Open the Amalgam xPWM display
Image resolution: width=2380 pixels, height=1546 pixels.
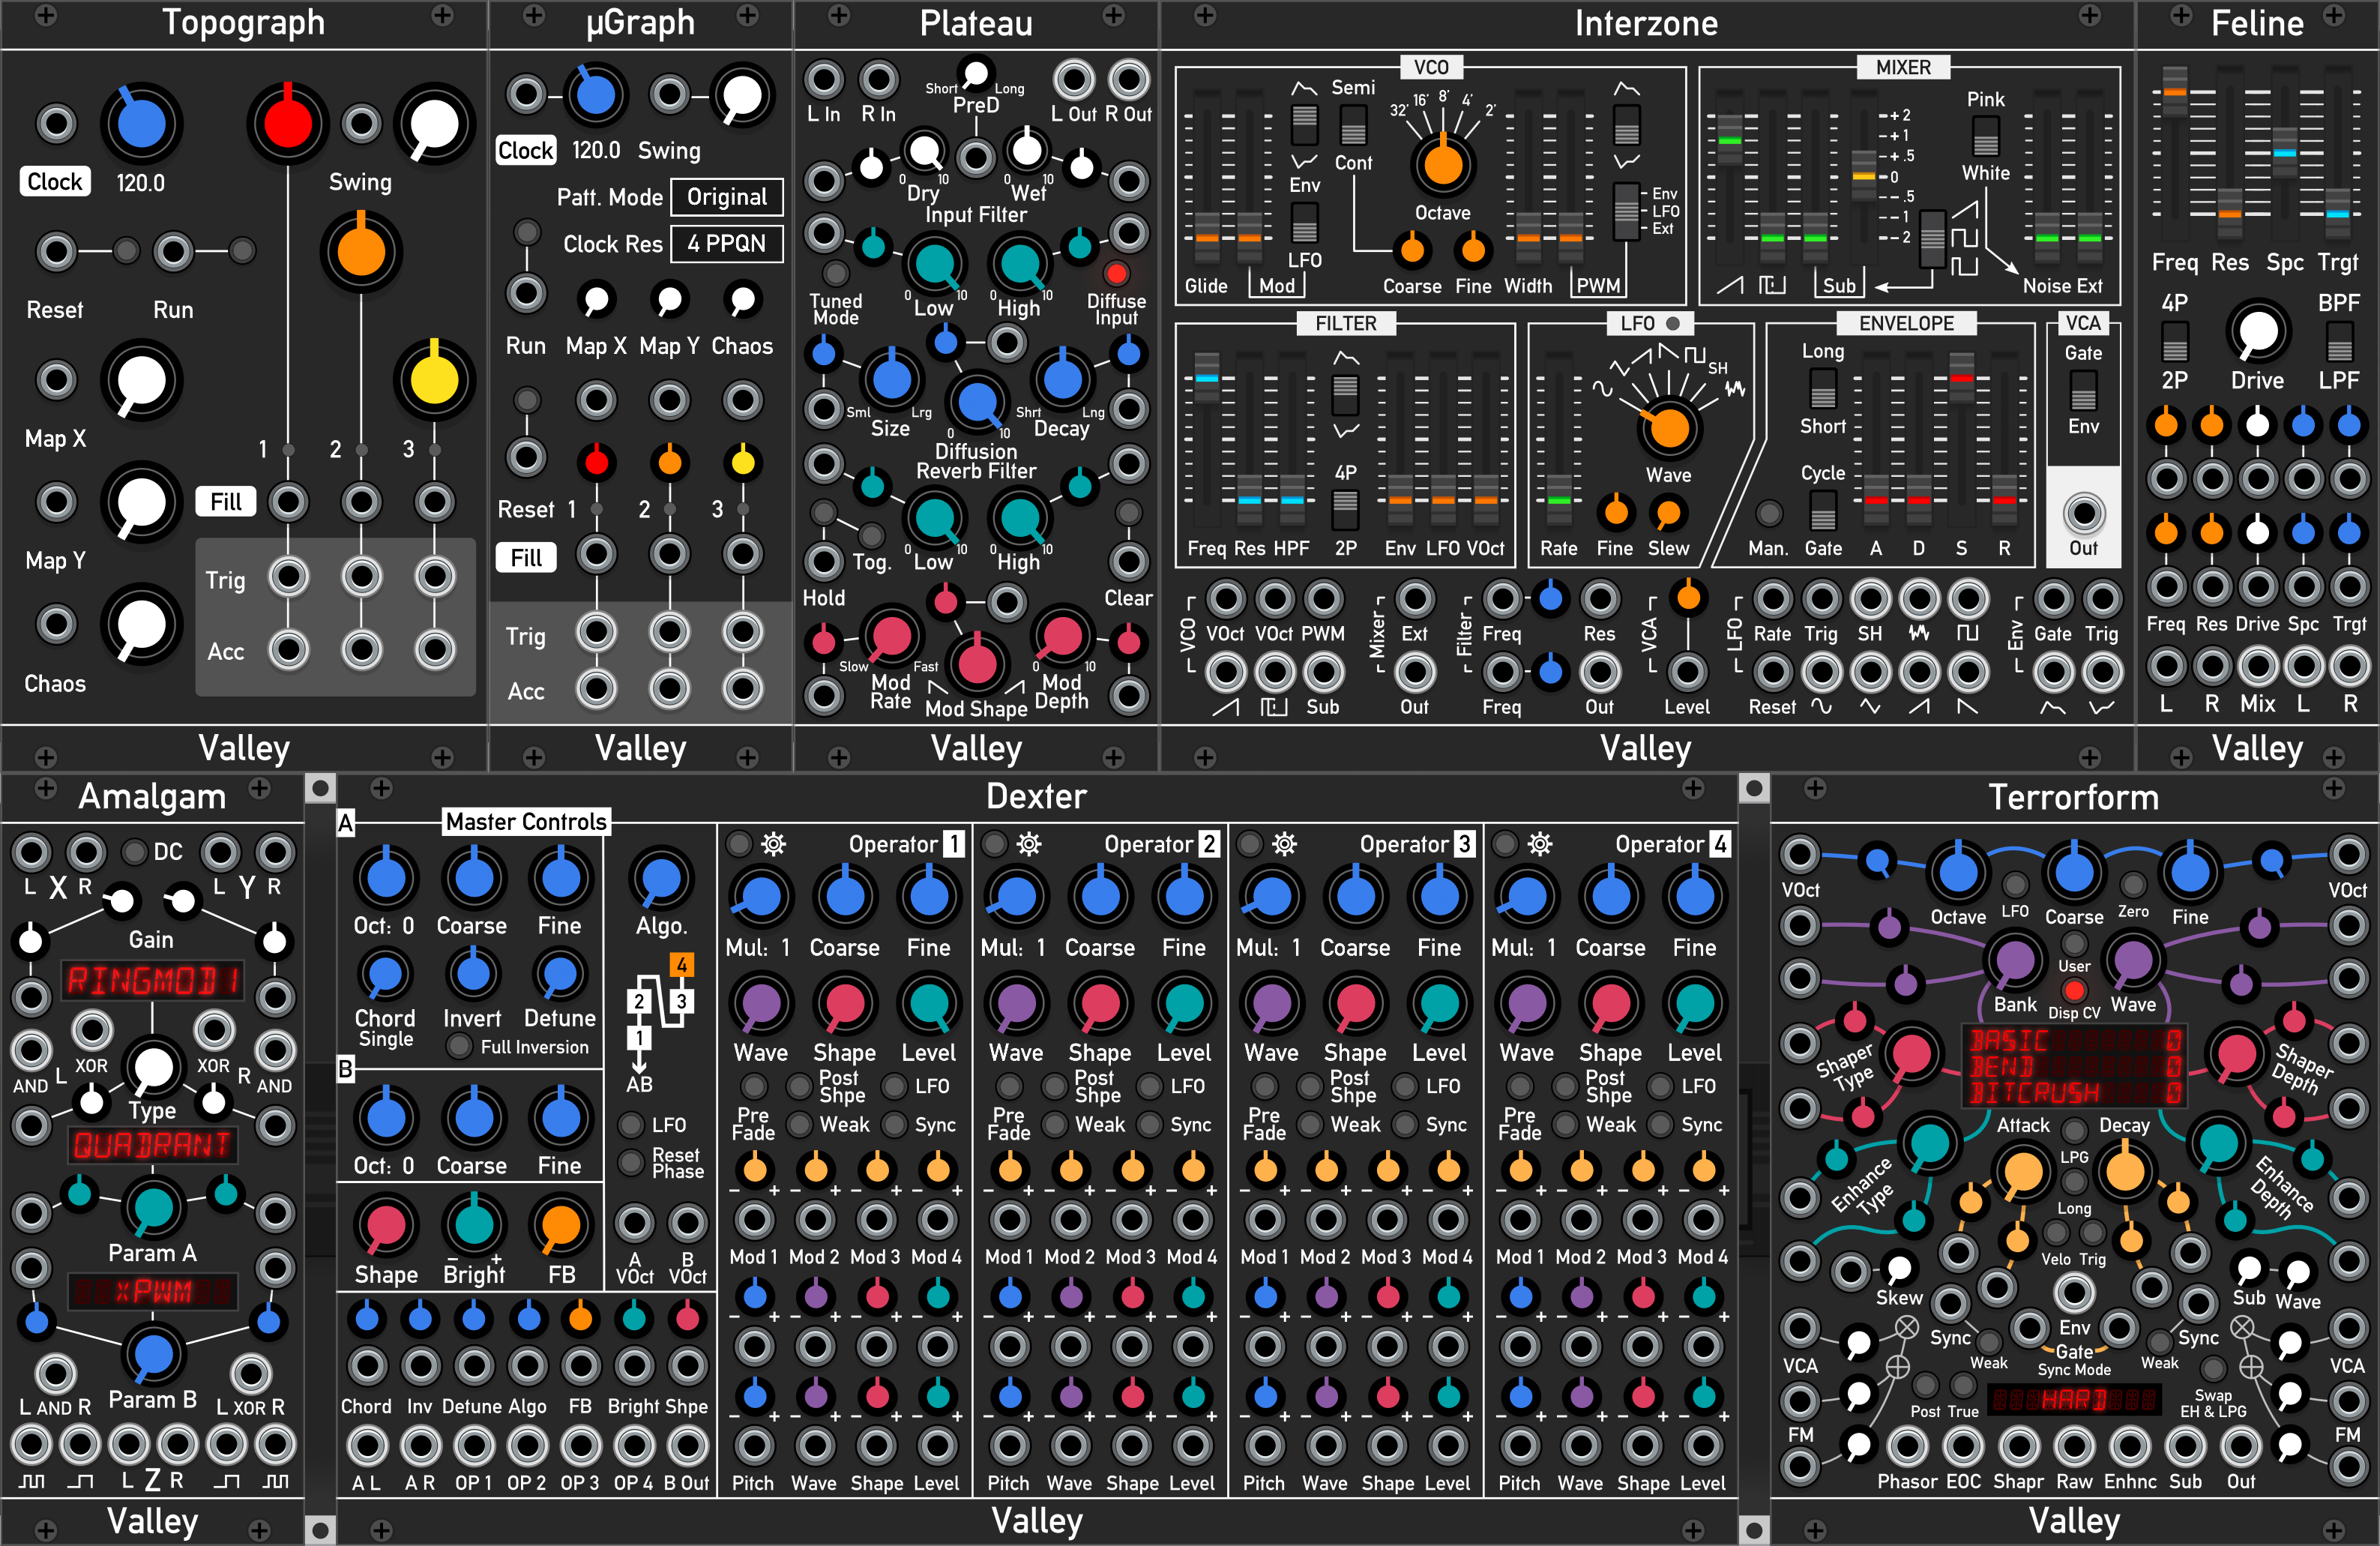click(152, 1291)
